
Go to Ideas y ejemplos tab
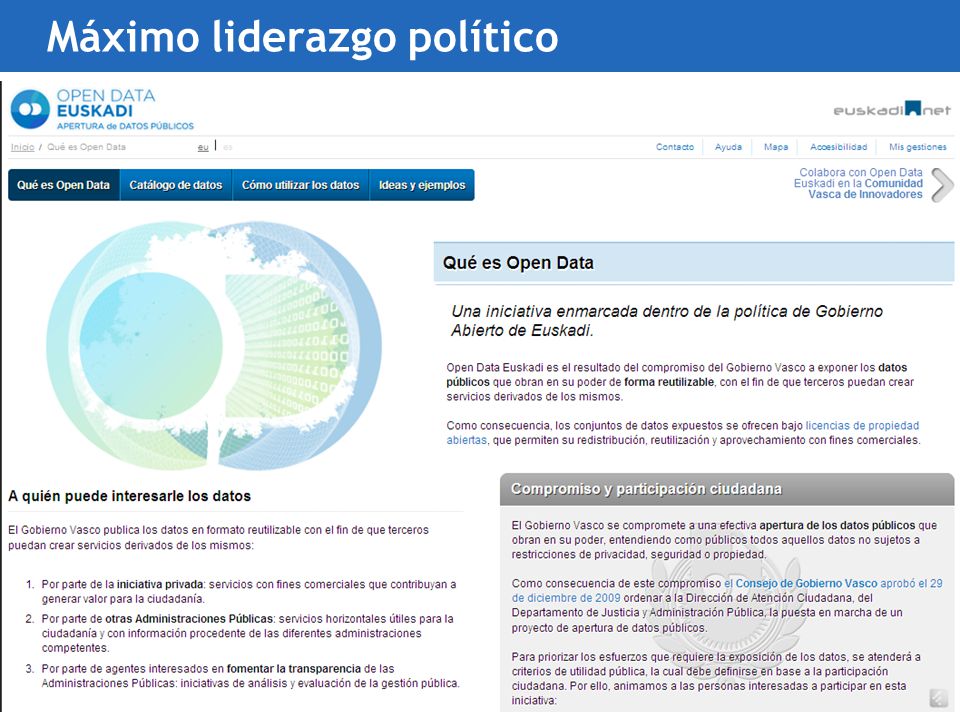pos(422,185)
